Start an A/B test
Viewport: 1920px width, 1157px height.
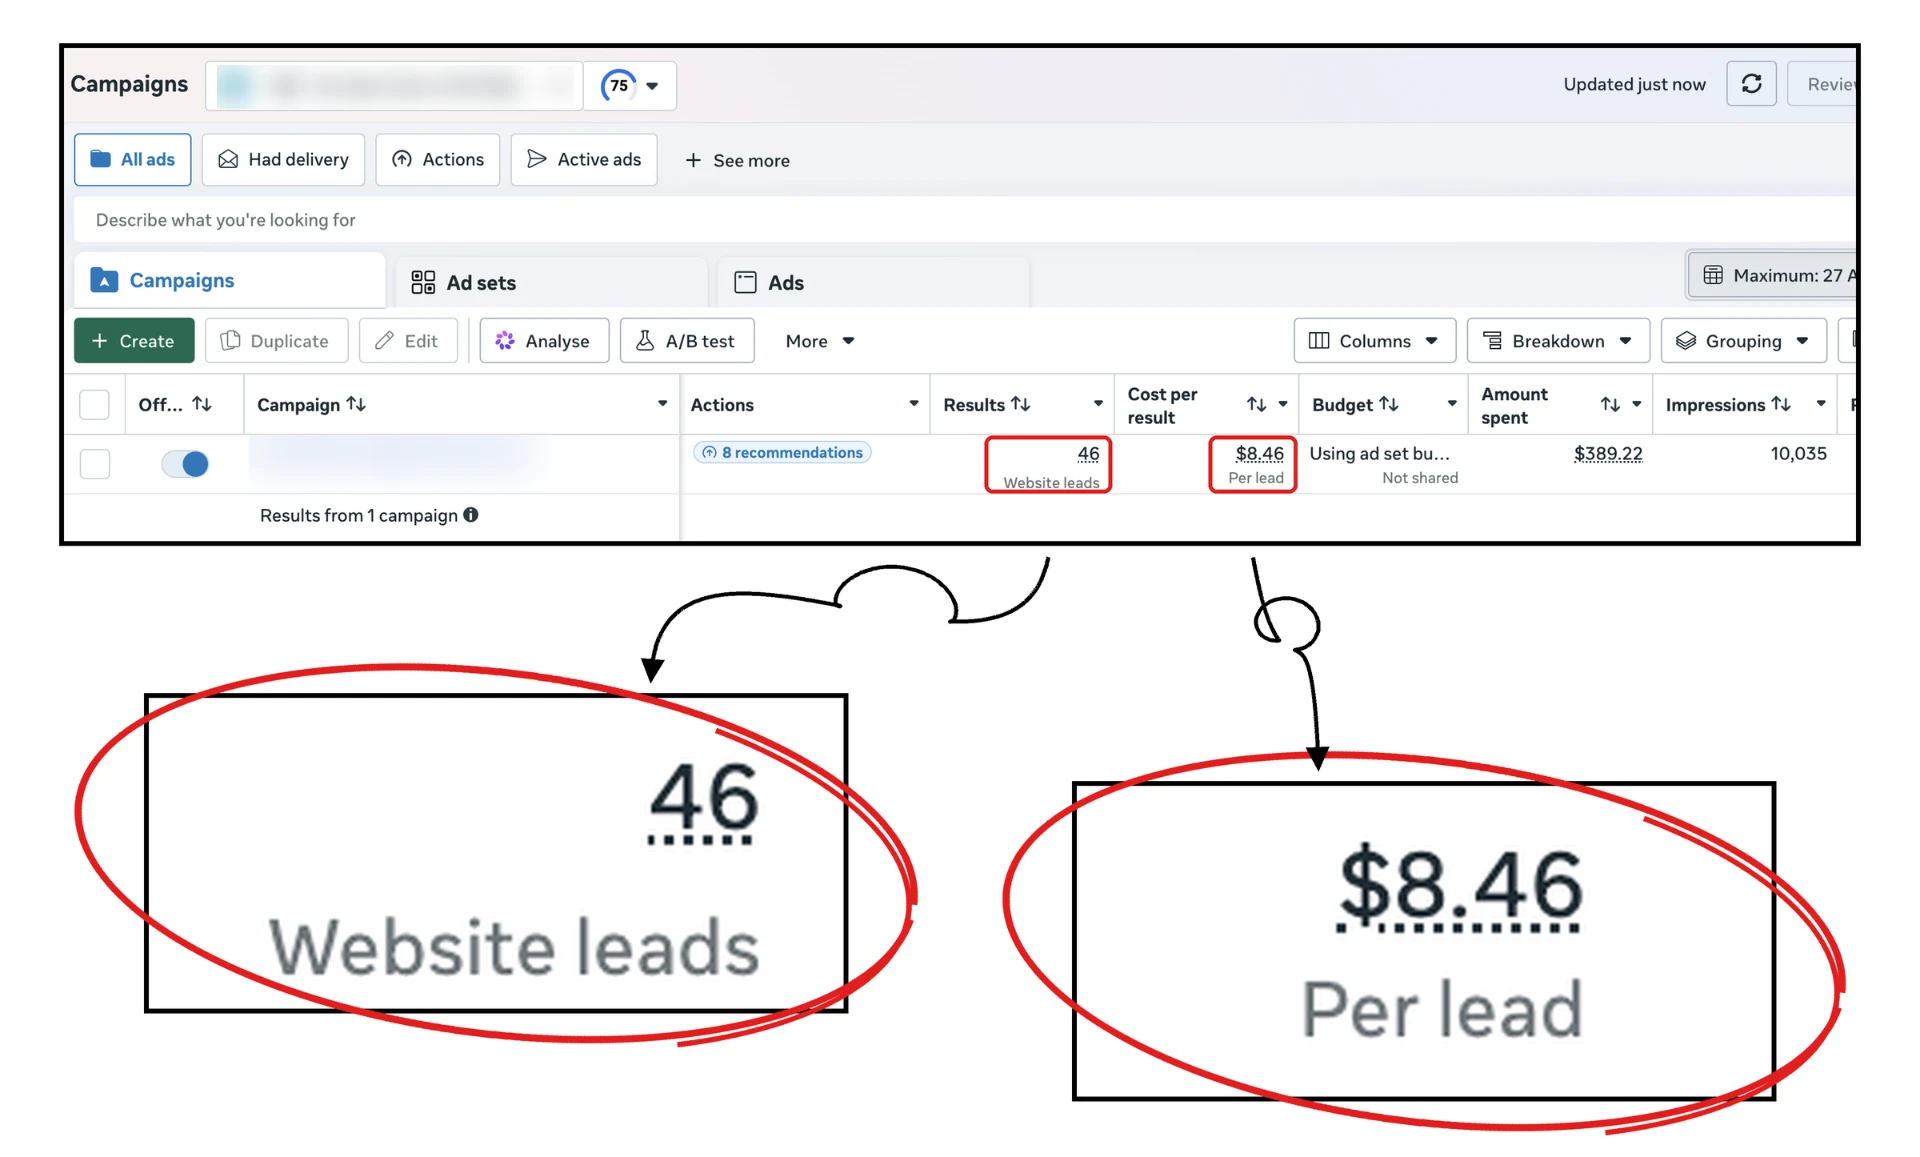click(687, 341)
